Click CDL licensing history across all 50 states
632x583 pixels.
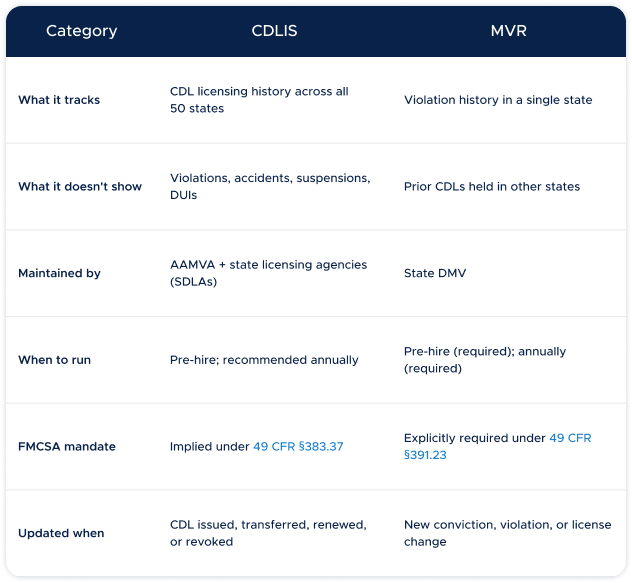(x=259, y=100)
